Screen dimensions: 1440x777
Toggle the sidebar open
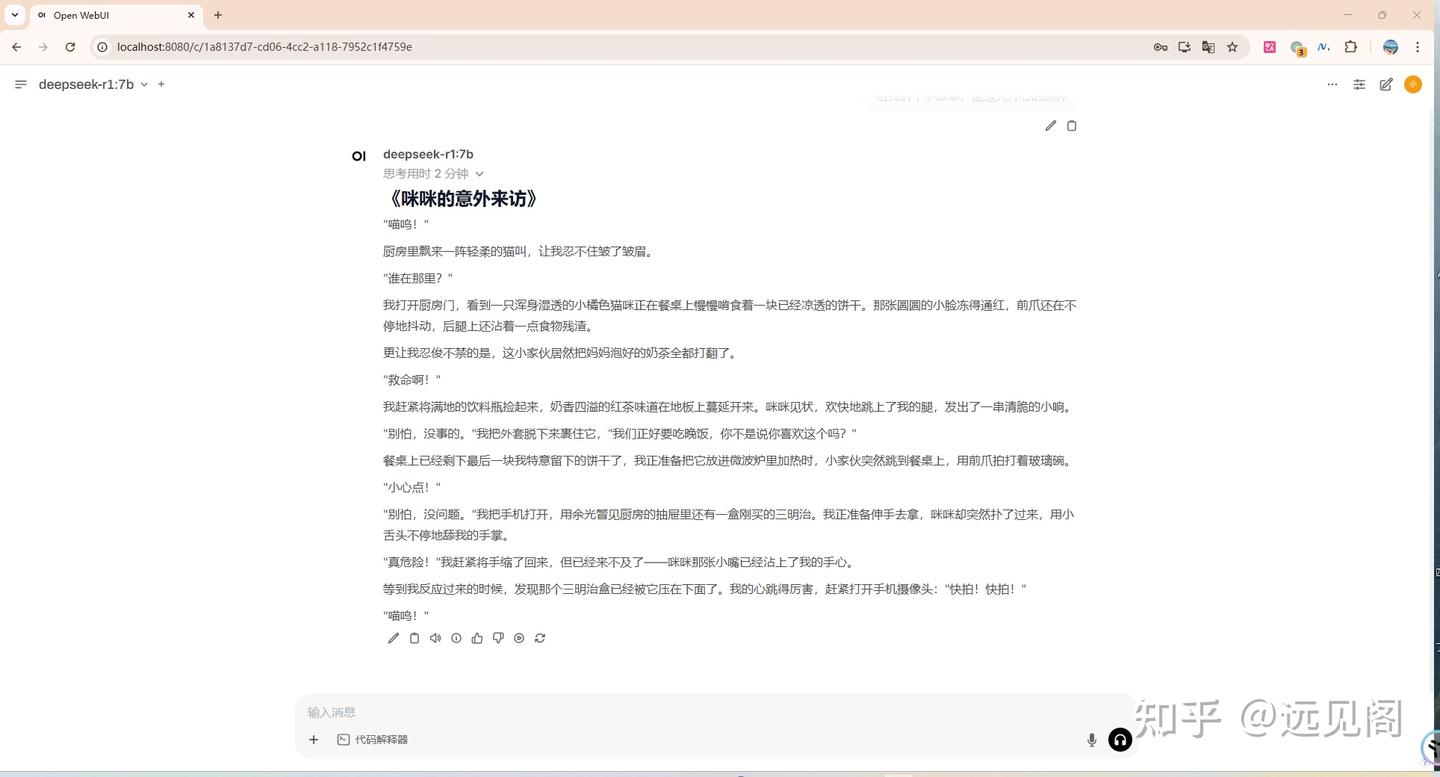coord(20,84)
